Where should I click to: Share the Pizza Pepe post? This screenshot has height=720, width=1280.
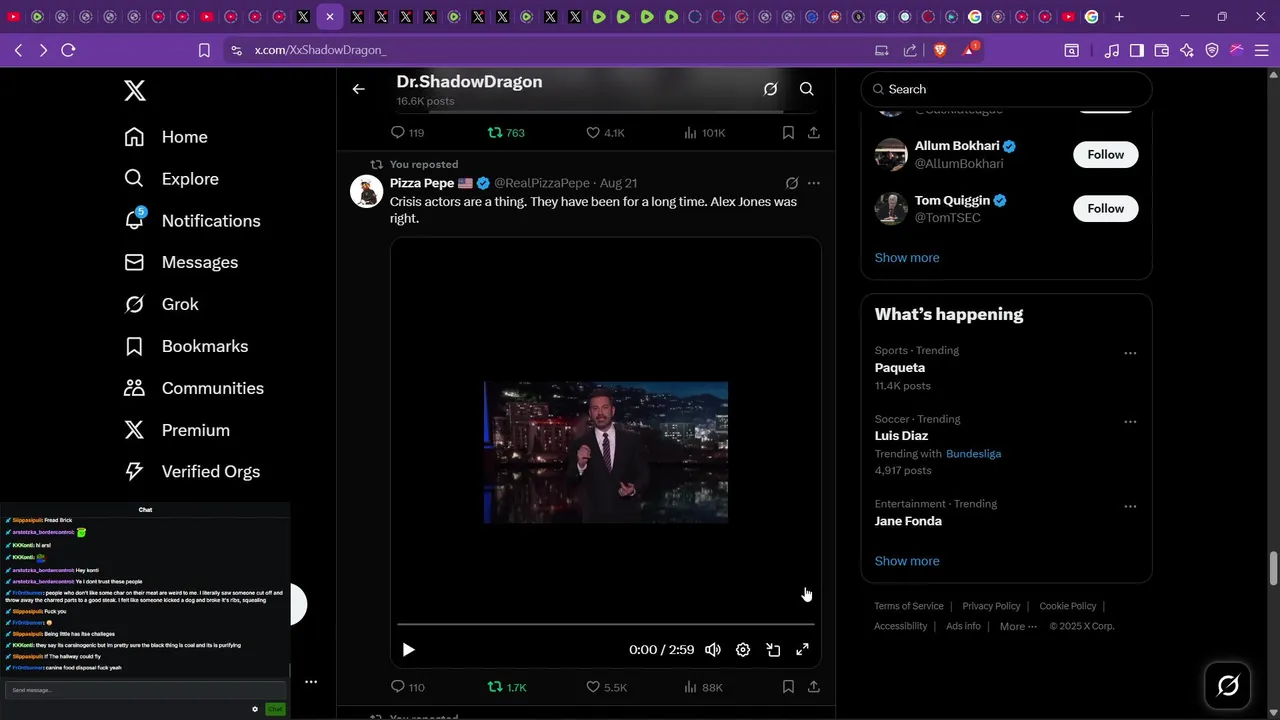pyautogui.click(x=814, y=687)
